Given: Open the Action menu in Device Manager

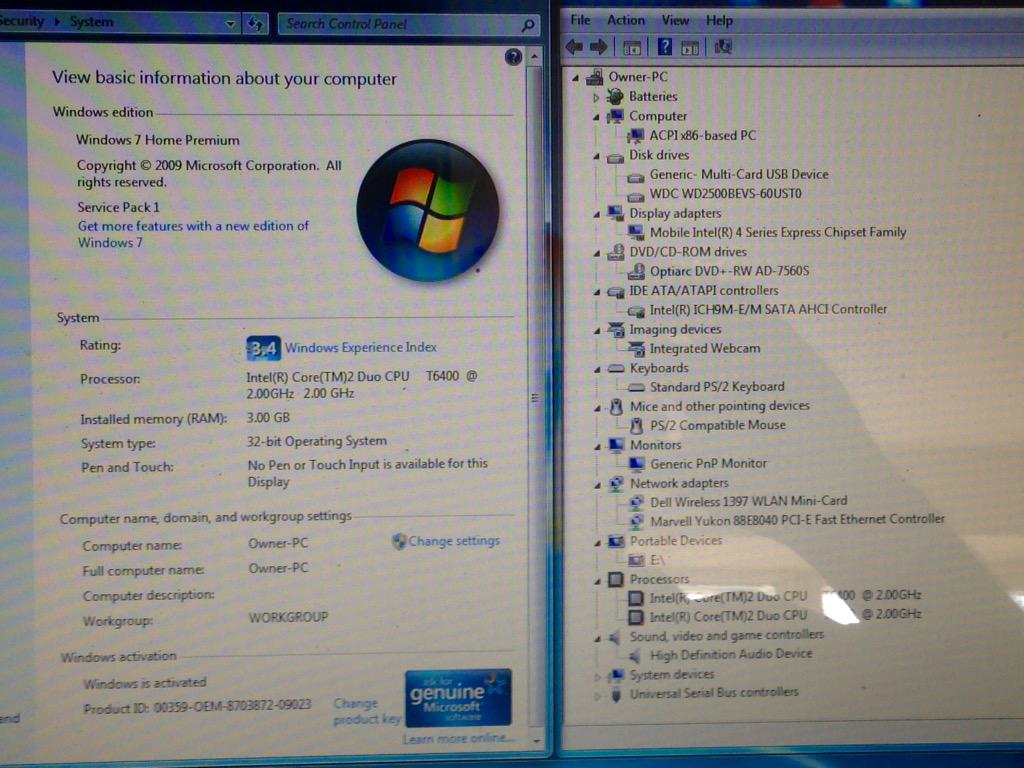Looking at the screenshot, I should [625, 19].
